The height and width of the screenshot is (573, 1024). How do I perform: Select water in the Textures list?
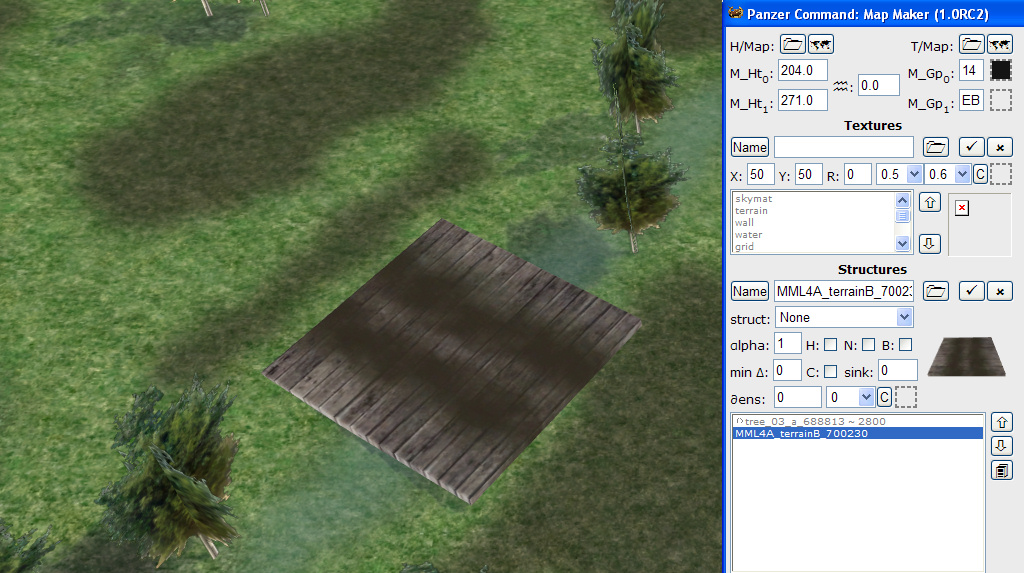coord(748,235)
